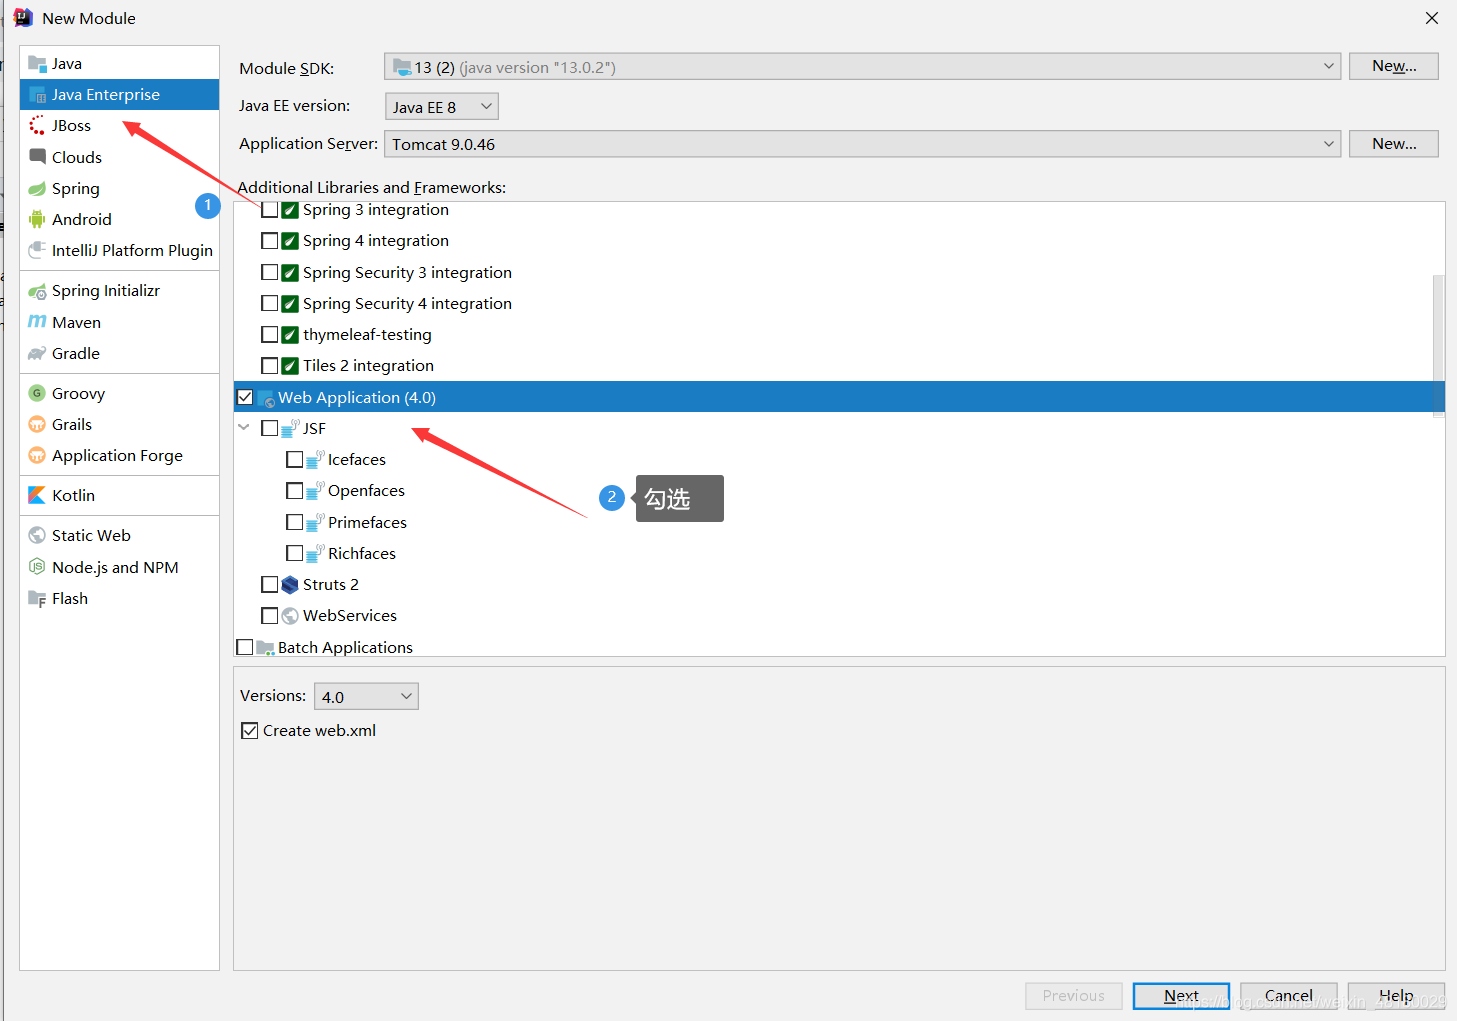Click the Application Forge icon

click(37, 456)
